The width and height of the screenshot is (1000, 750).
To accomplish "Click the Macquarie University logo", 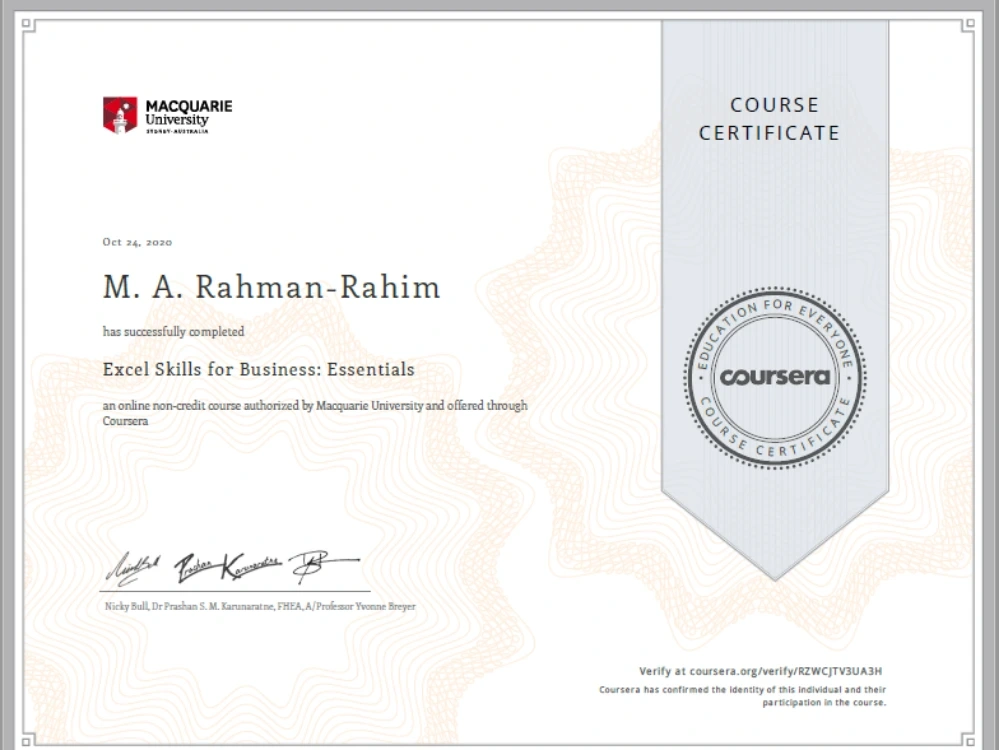I will (168, 115).
